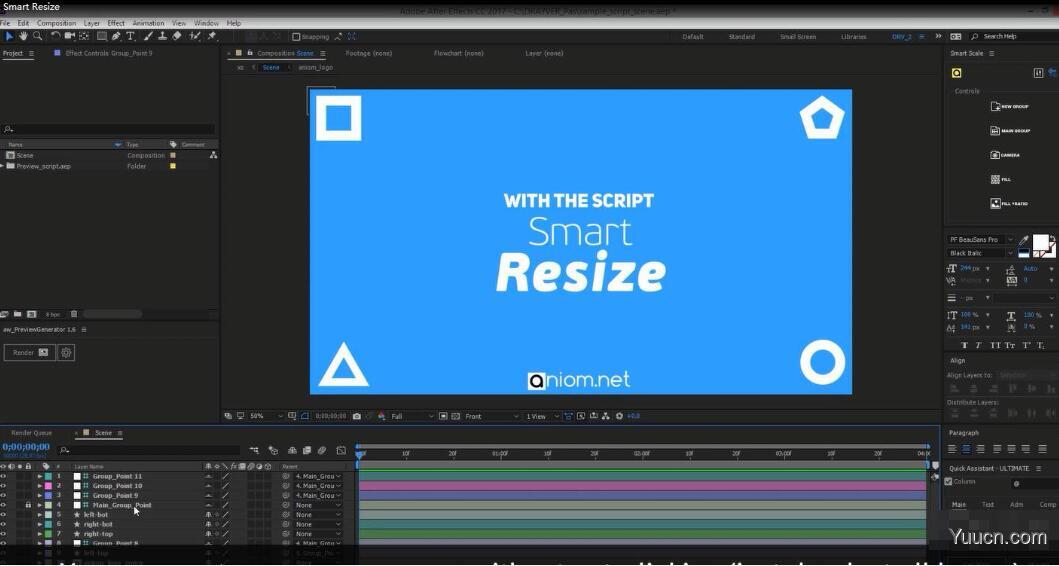Viewport: 1059px width, 566px height.
Task: Hide the Group_Point 10 layer
Action: [3, 486]
